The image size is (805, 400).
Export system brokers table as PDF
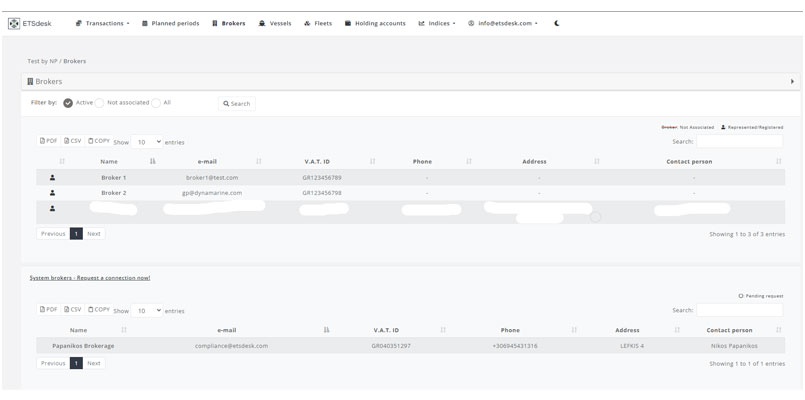click(x=48, y=310)
